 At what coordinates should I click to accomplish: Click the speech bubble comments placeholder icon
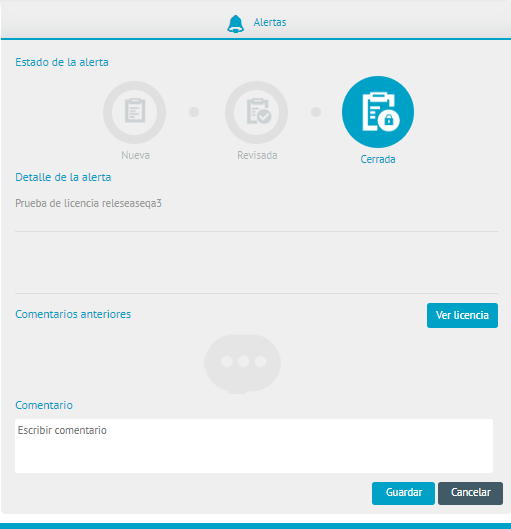(x=242, y=364)
